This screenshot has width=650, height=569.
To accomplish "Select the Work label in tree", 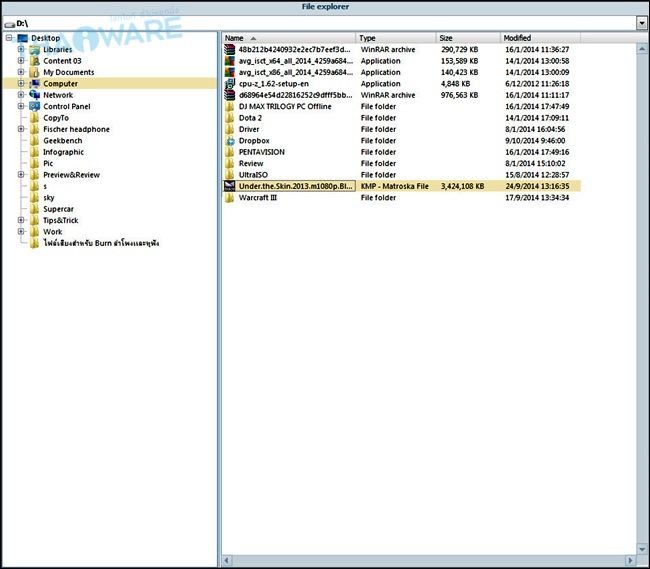I will click(x=53, y=232).
